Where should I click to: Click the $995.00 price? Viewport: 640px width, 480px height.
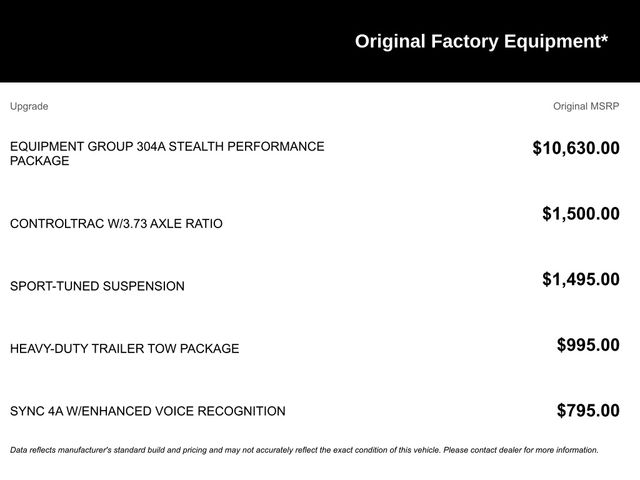click(588, 346)
